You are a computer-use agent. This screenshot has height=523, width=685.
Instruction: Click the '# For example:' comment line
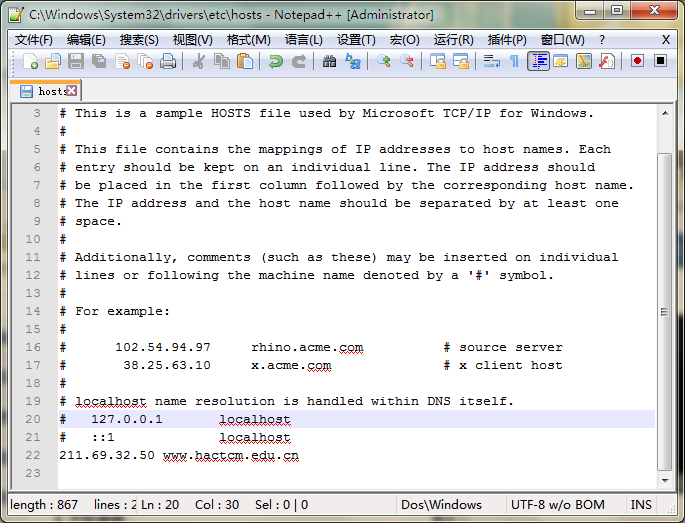(114, 312)
